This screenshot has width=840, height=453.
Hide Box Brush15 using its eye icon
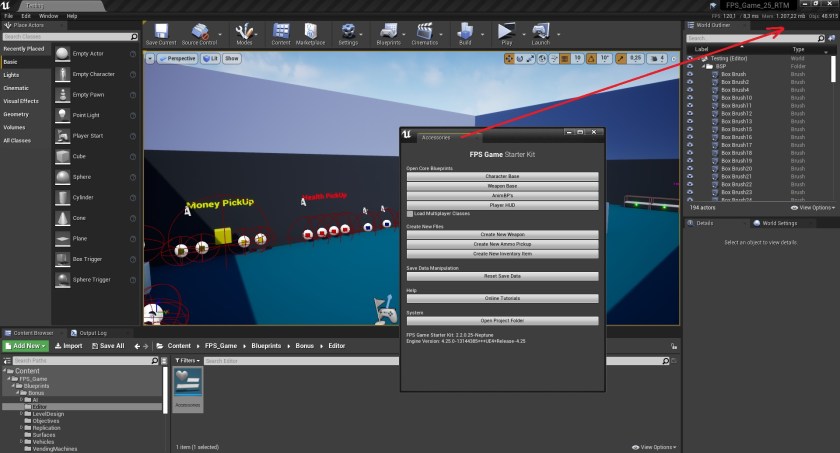click(689, 129)
